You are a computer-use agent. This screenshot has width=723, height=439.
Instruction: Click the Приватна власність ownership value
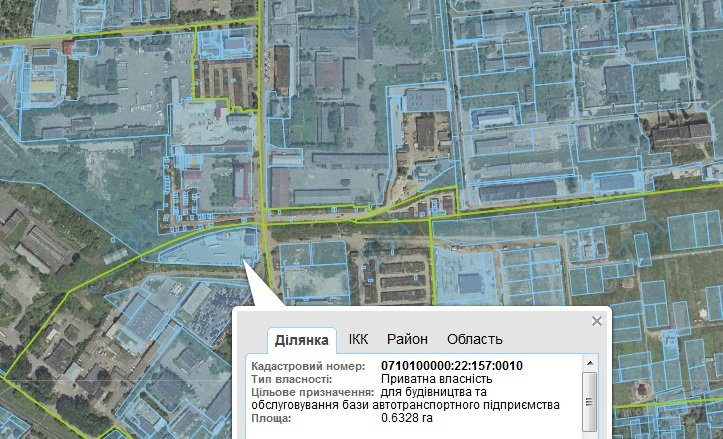(x=436, y=379)
